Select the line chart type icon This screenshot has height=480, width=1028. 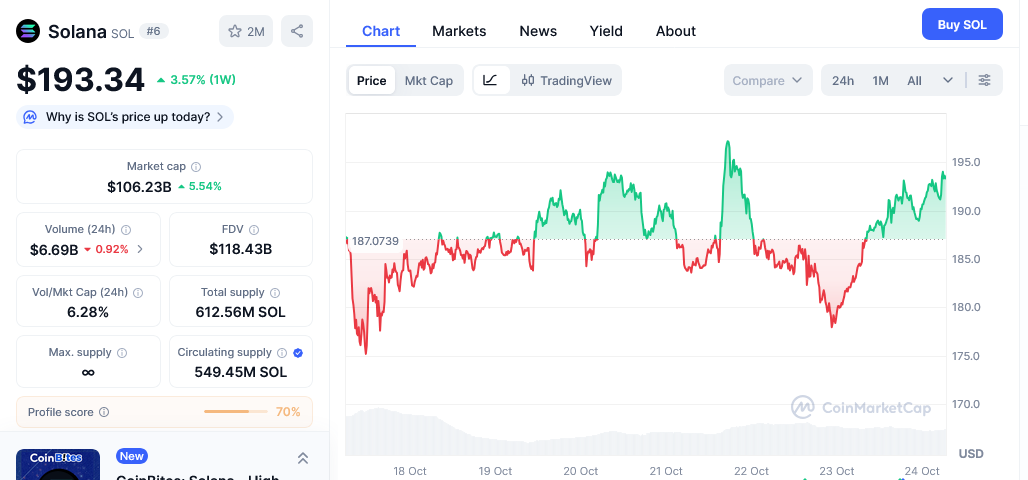(x=490, y=80)
